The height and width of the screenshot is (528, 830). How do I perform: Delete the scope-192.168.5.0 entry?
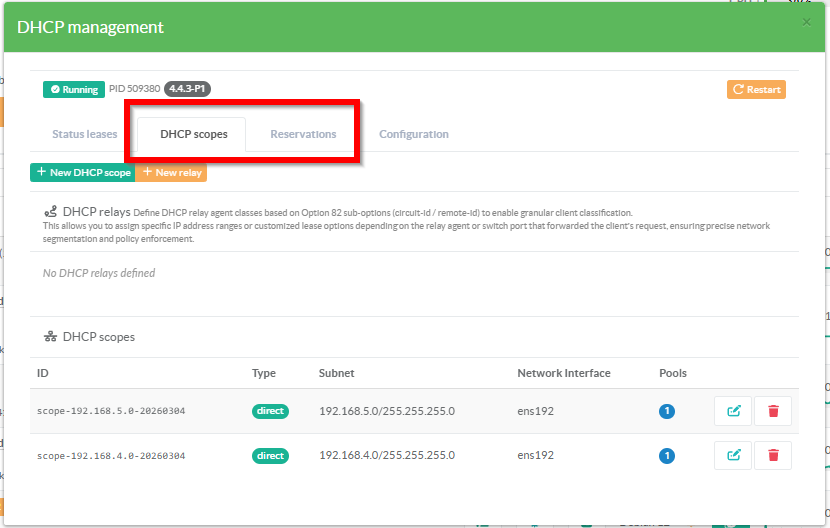pyautogui.click(x=772, y=411)
